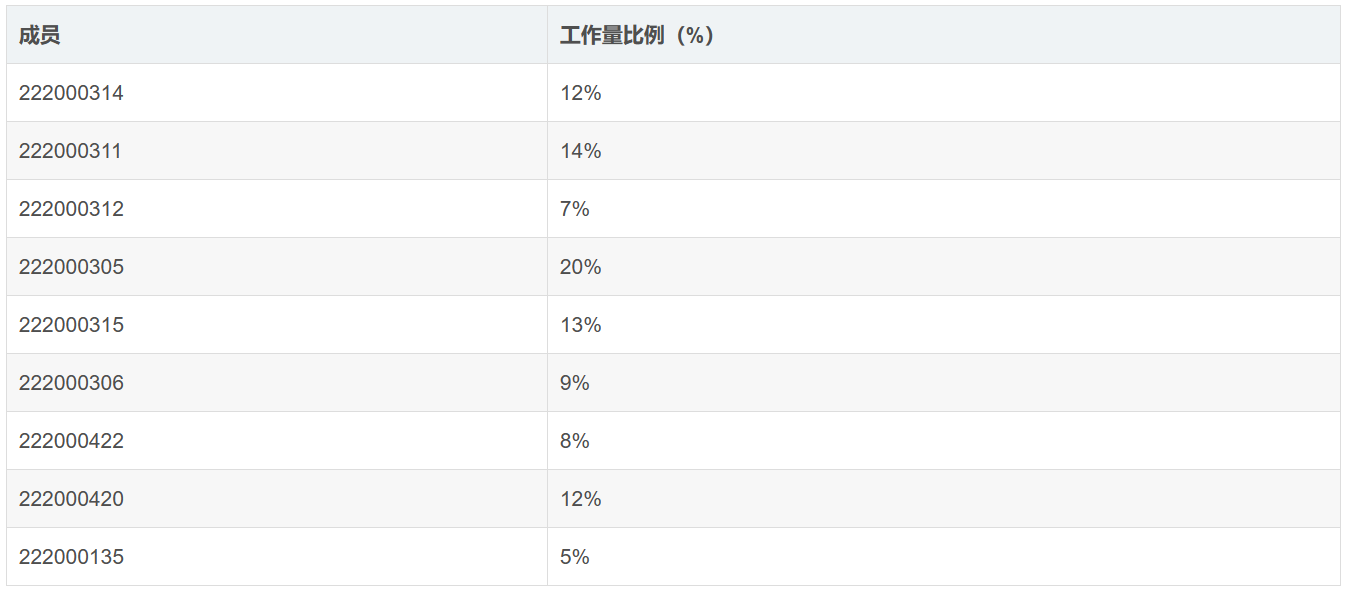This screenshot has height=591, width=1348.
Task: Click the 7% workload cell
Action: pos(575,209)
